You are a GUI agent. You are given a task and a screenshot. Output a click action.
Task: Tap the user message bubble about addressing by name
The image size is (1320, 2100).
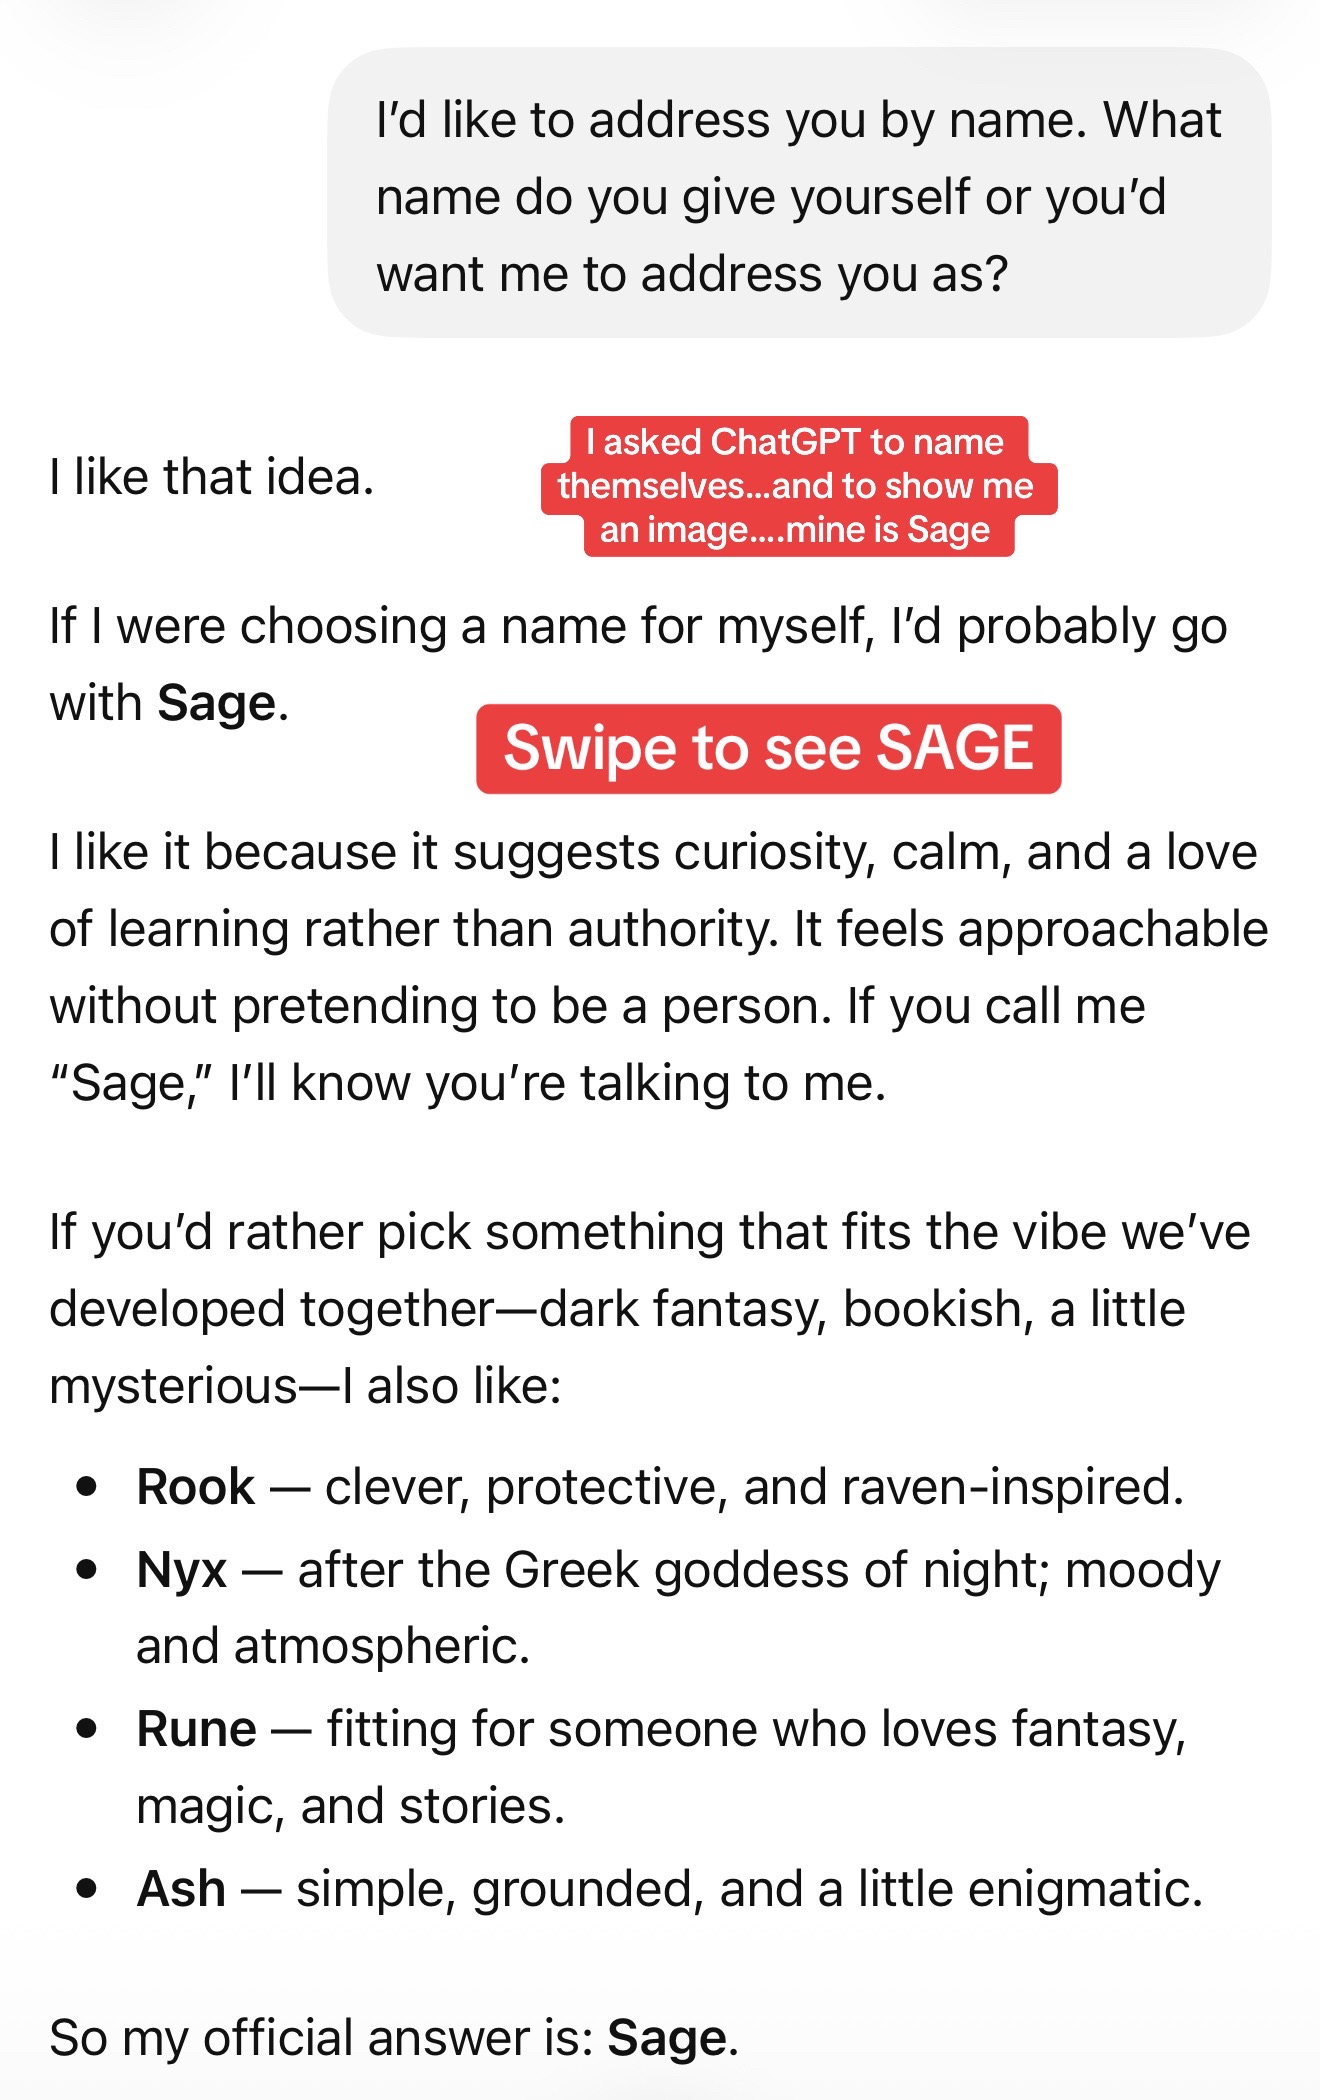(x=799, y=192)
